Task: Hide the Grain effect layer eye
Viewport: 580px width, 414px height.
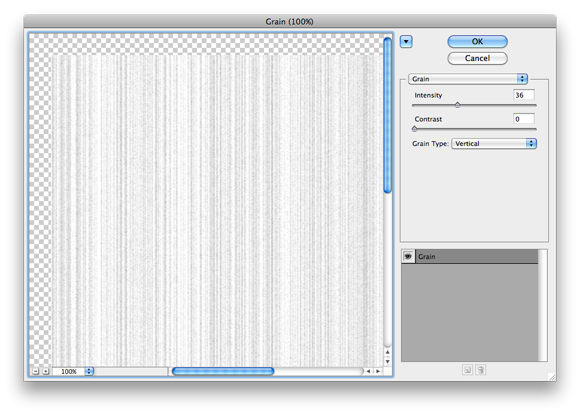Action: click(x=408, y=256)
